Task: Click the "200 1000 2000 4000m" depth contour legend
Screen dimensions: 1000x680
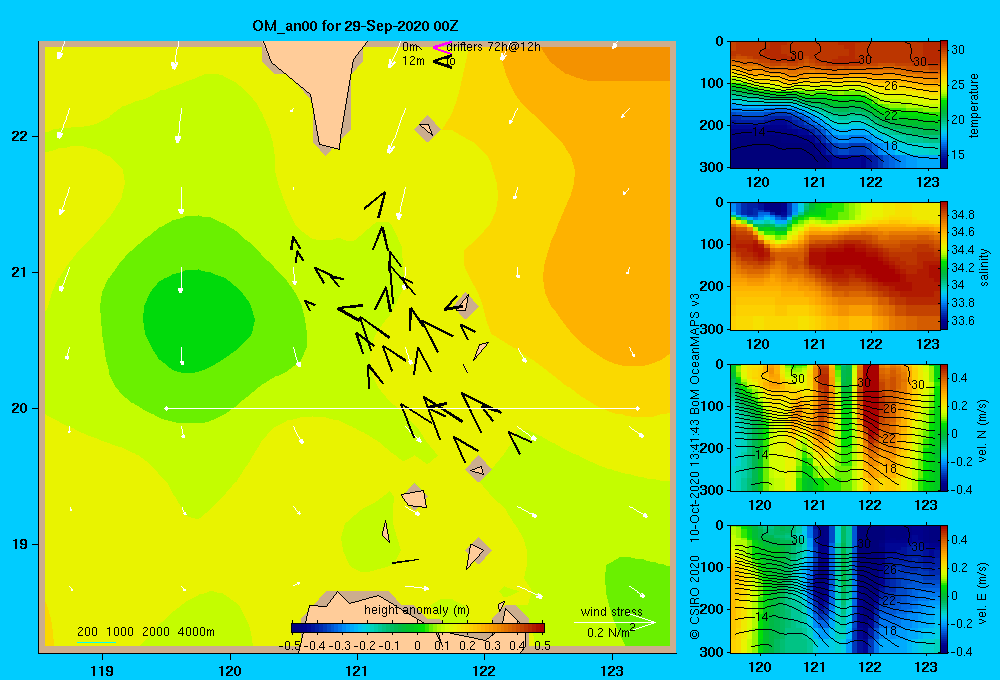Action: pos(145,632)
